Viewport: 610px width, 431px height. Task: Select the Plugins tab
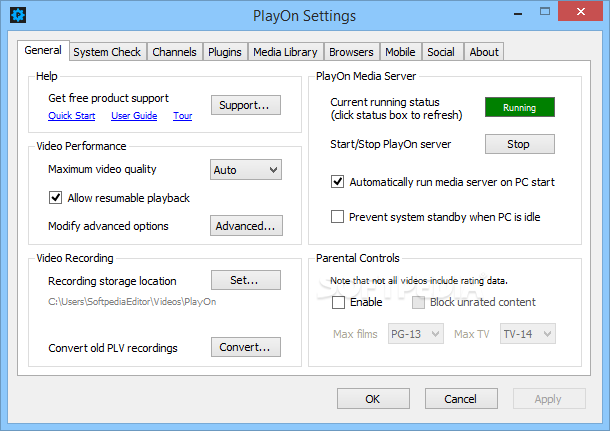(x=224, y=52)
